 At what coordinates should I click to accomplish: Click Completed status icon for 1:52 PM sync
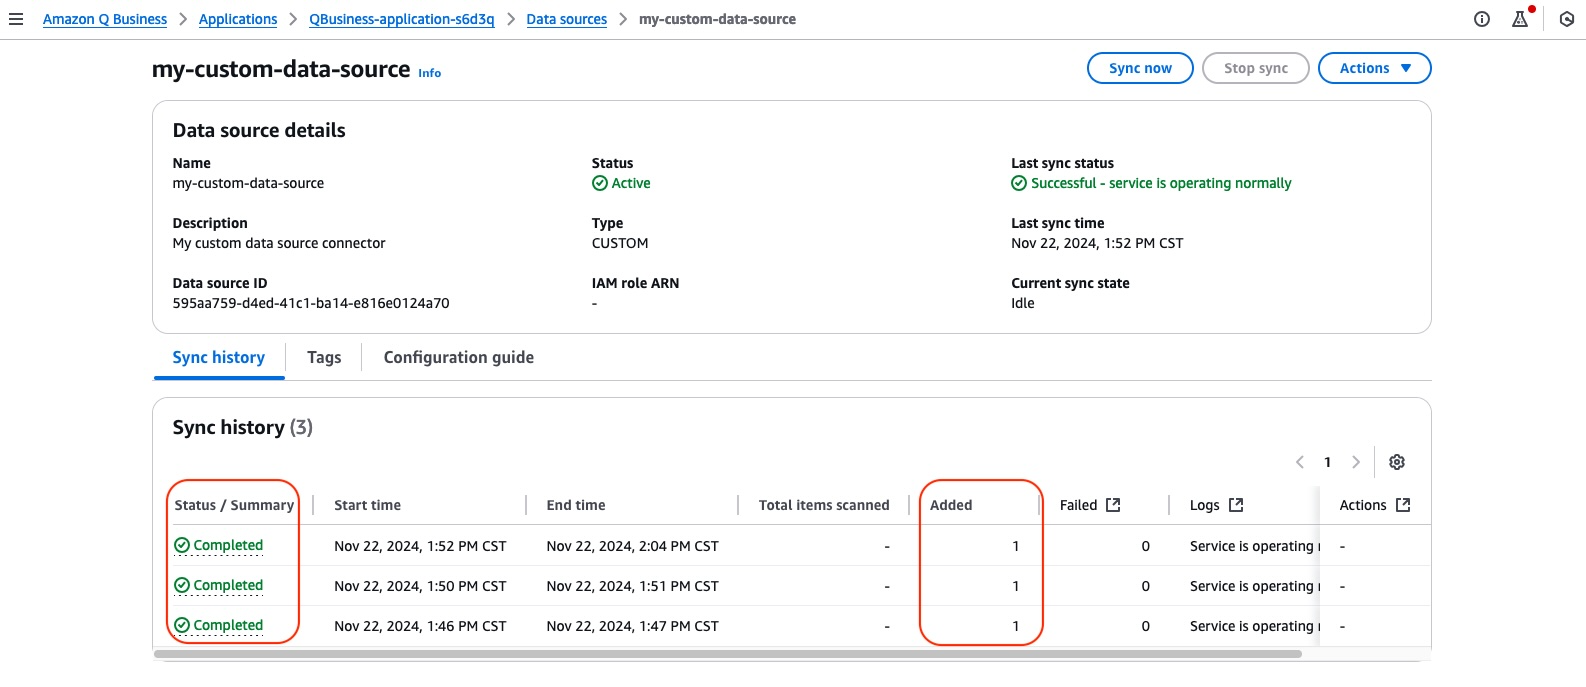(x=182, y=545)
